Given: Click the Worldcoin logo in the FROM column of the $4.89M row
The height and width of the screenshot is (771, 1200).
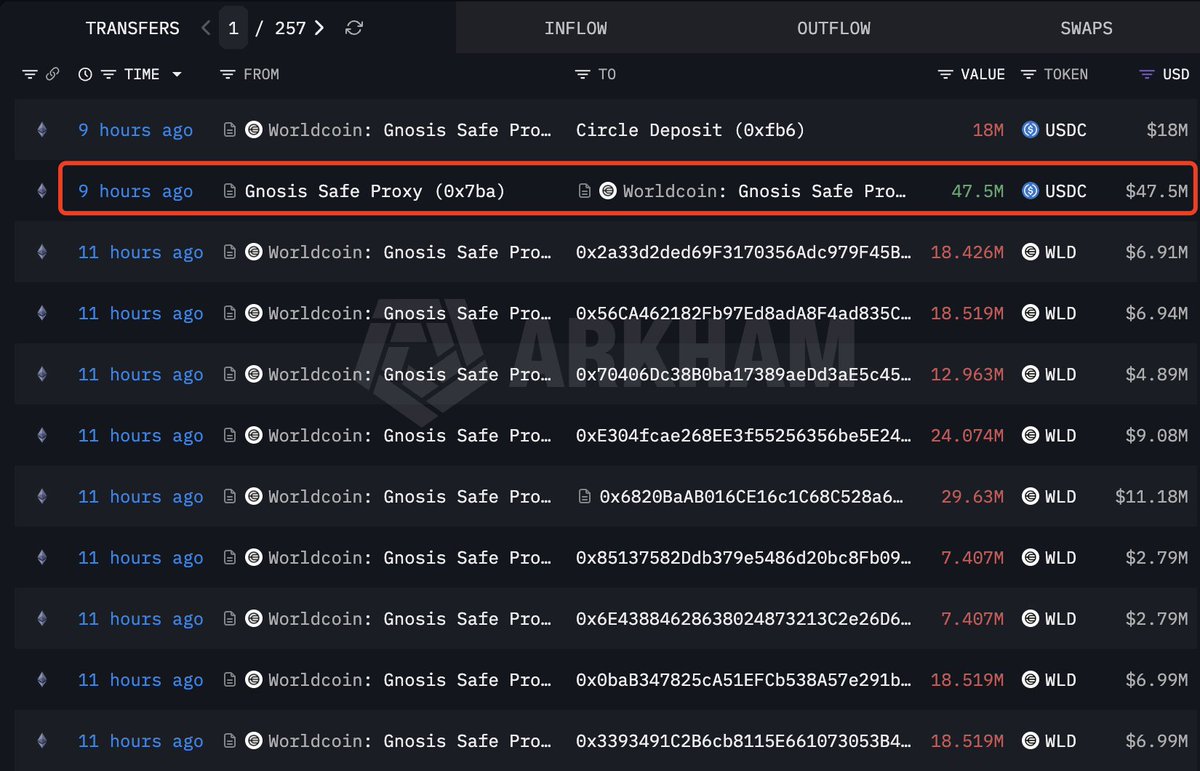Looking at the screenshot, I should click(254, 374).
